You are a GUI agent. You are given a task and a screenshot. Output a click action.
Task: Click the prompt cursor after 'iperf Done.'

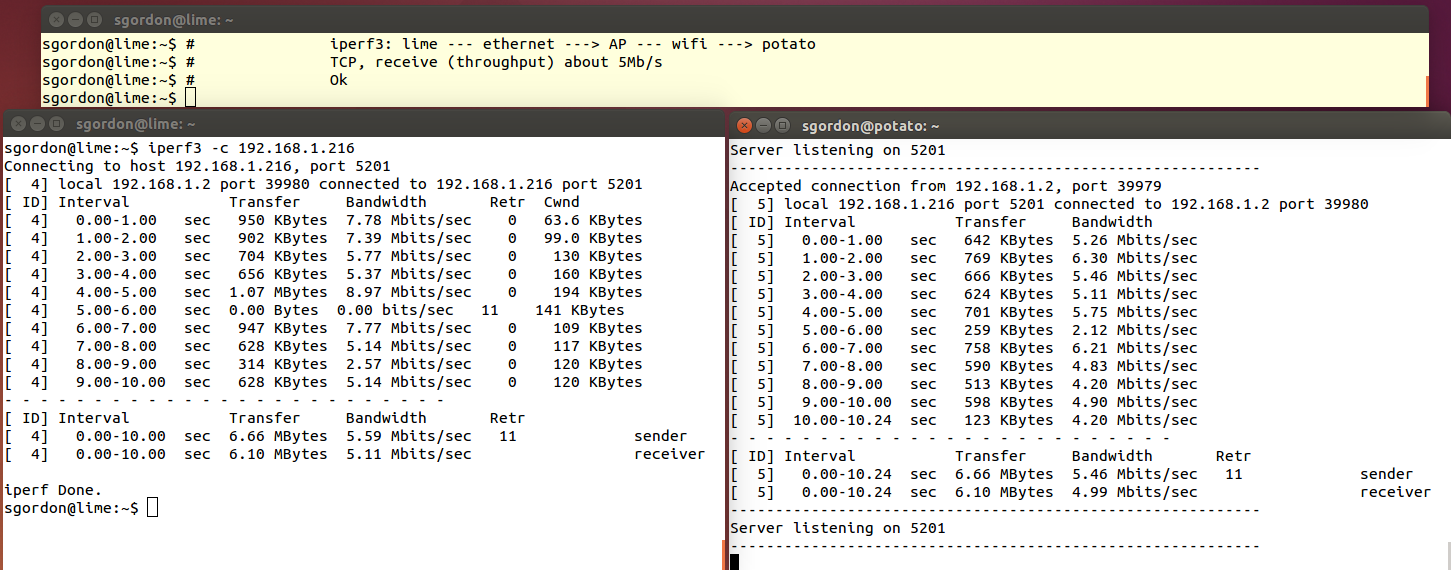[x=152, y=508]
